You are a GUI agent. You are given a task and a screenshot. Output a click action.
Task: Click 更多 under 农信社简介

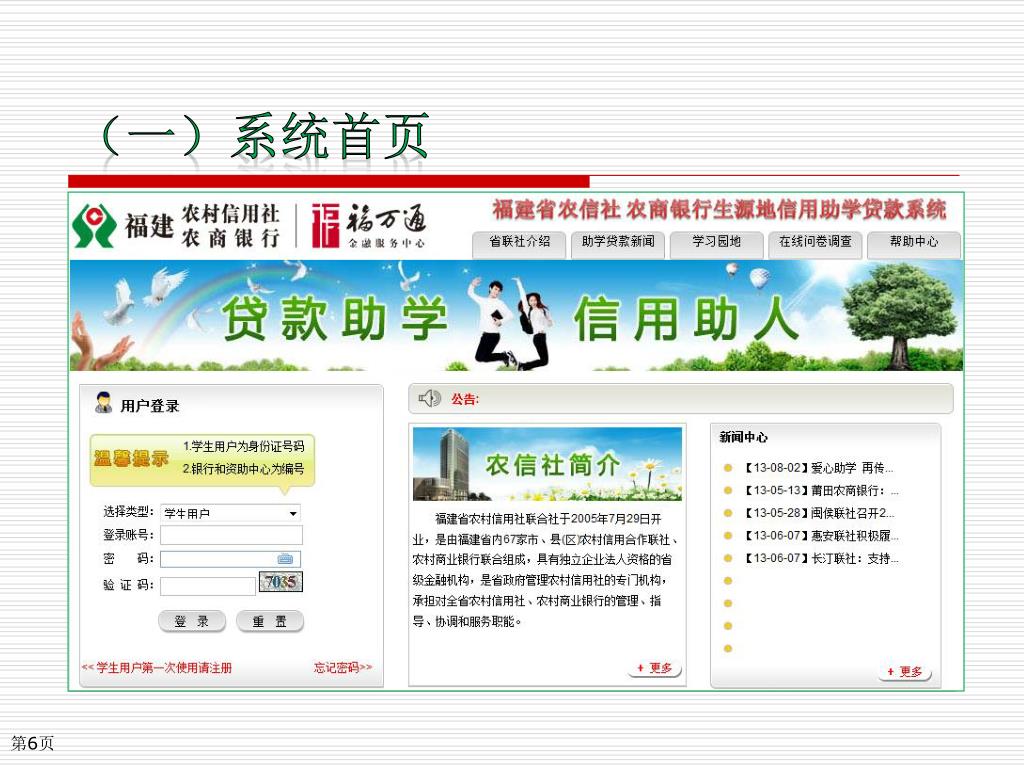[x=654, y=668]
